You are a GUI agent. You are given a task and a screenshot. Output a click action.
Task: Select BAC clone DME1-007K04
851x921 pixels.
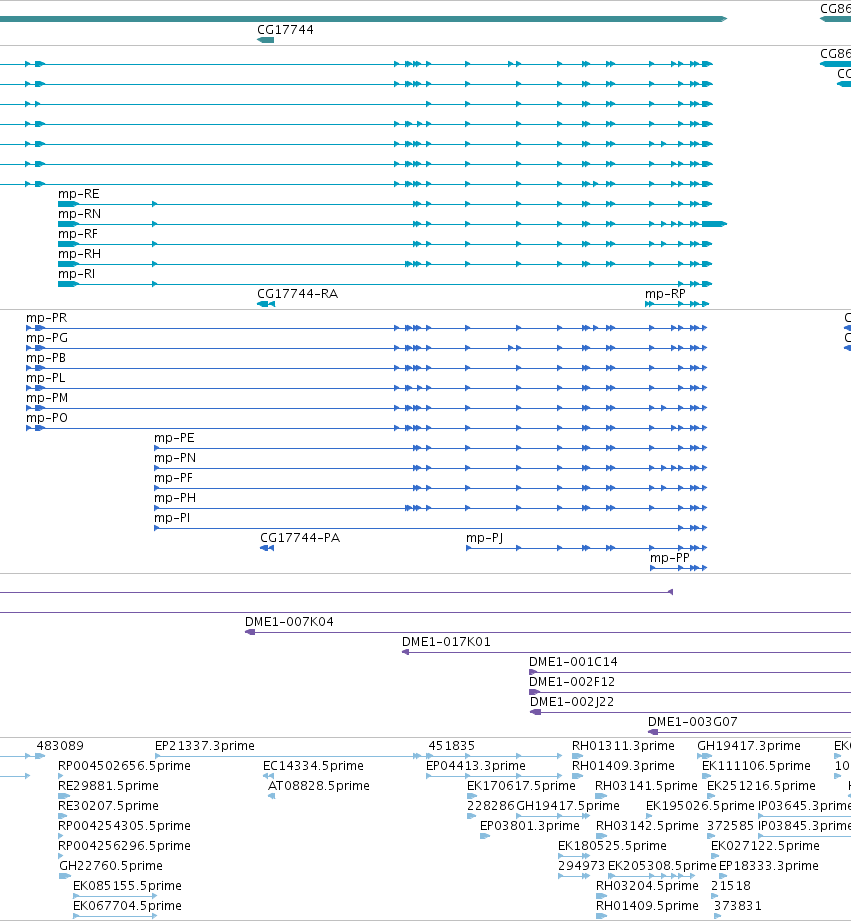point(548,632)
